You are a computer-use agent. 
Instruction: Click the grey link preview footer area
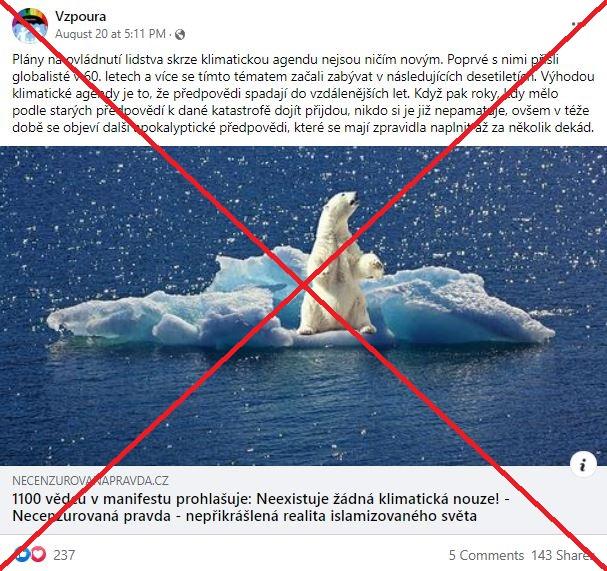304,500
